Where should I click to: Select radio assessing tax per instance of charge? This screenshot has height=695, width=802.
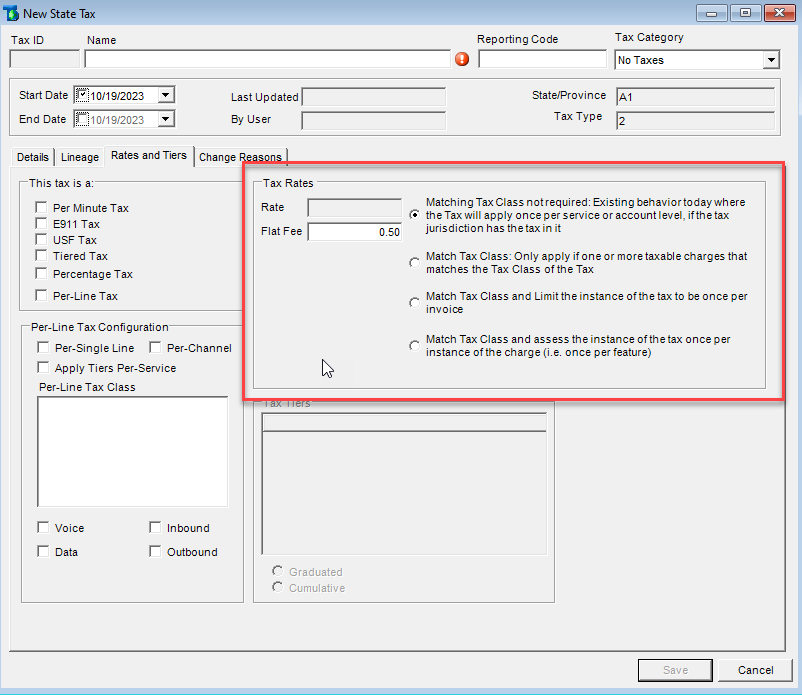pos(414,345)
